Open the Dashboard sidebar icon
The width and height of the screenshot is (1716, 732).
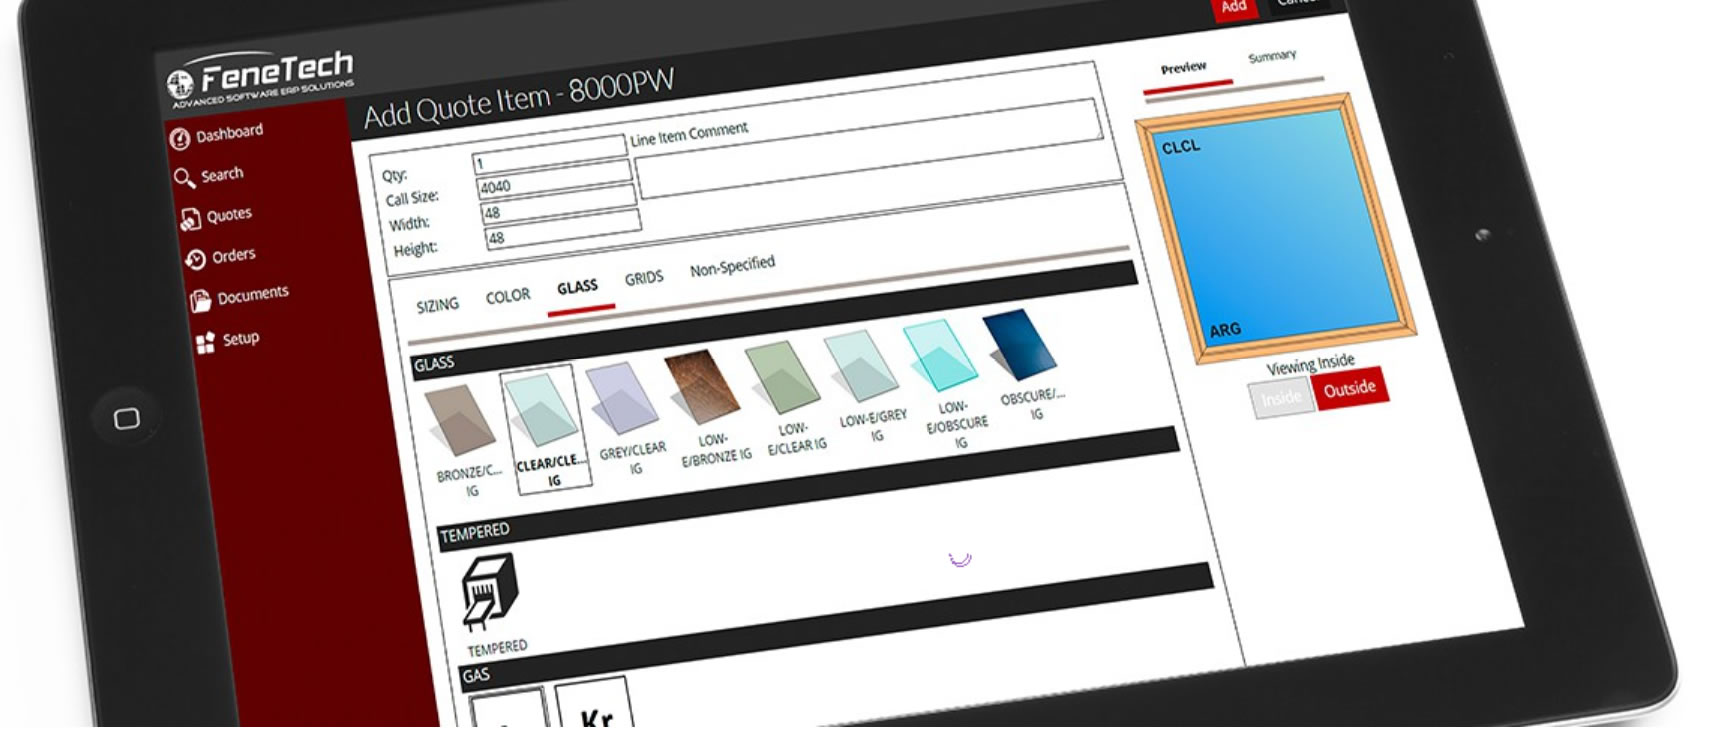click(x=179, y=139)
